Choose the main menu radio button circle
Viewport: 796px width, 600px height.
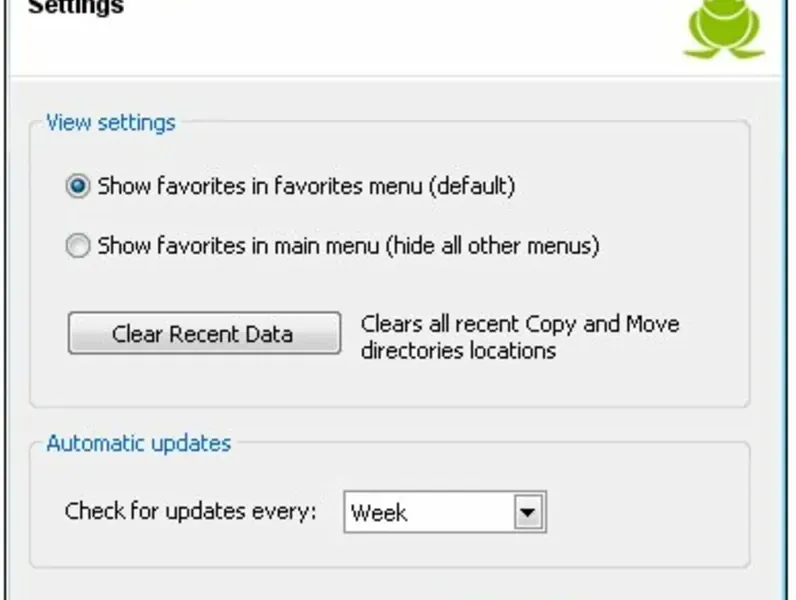point(78,246)
